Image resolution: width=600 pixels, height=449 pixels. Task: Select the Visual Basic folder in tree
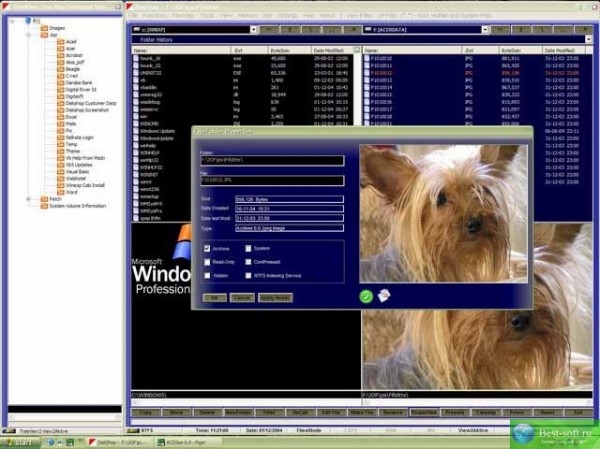click(x=73, y=171)
